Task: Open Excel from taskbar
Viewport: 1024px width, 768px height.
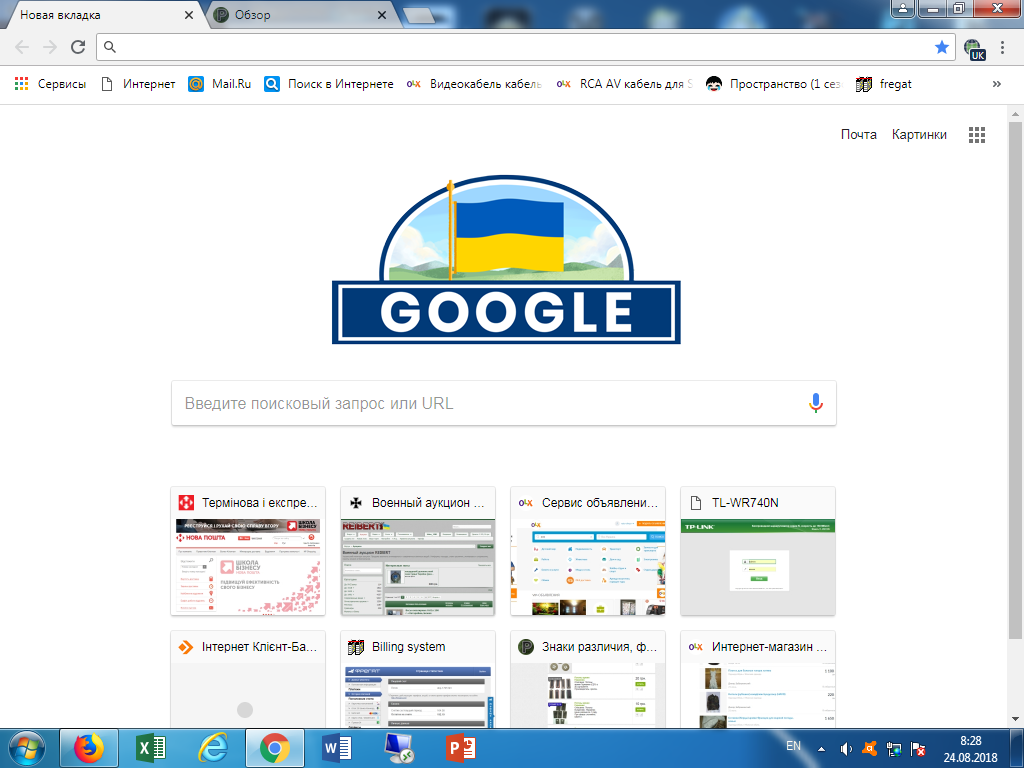Action: pos(151,748)
